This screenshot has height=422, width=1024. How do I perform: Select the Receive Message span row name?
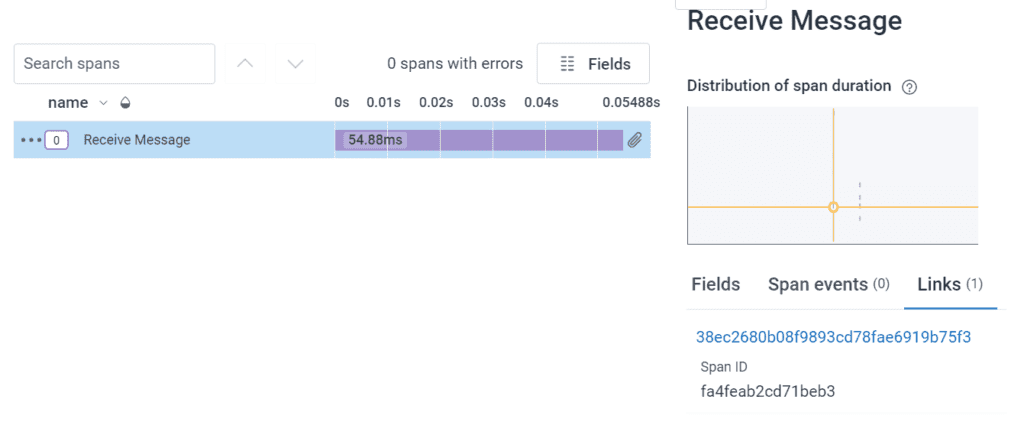[137, 140]
